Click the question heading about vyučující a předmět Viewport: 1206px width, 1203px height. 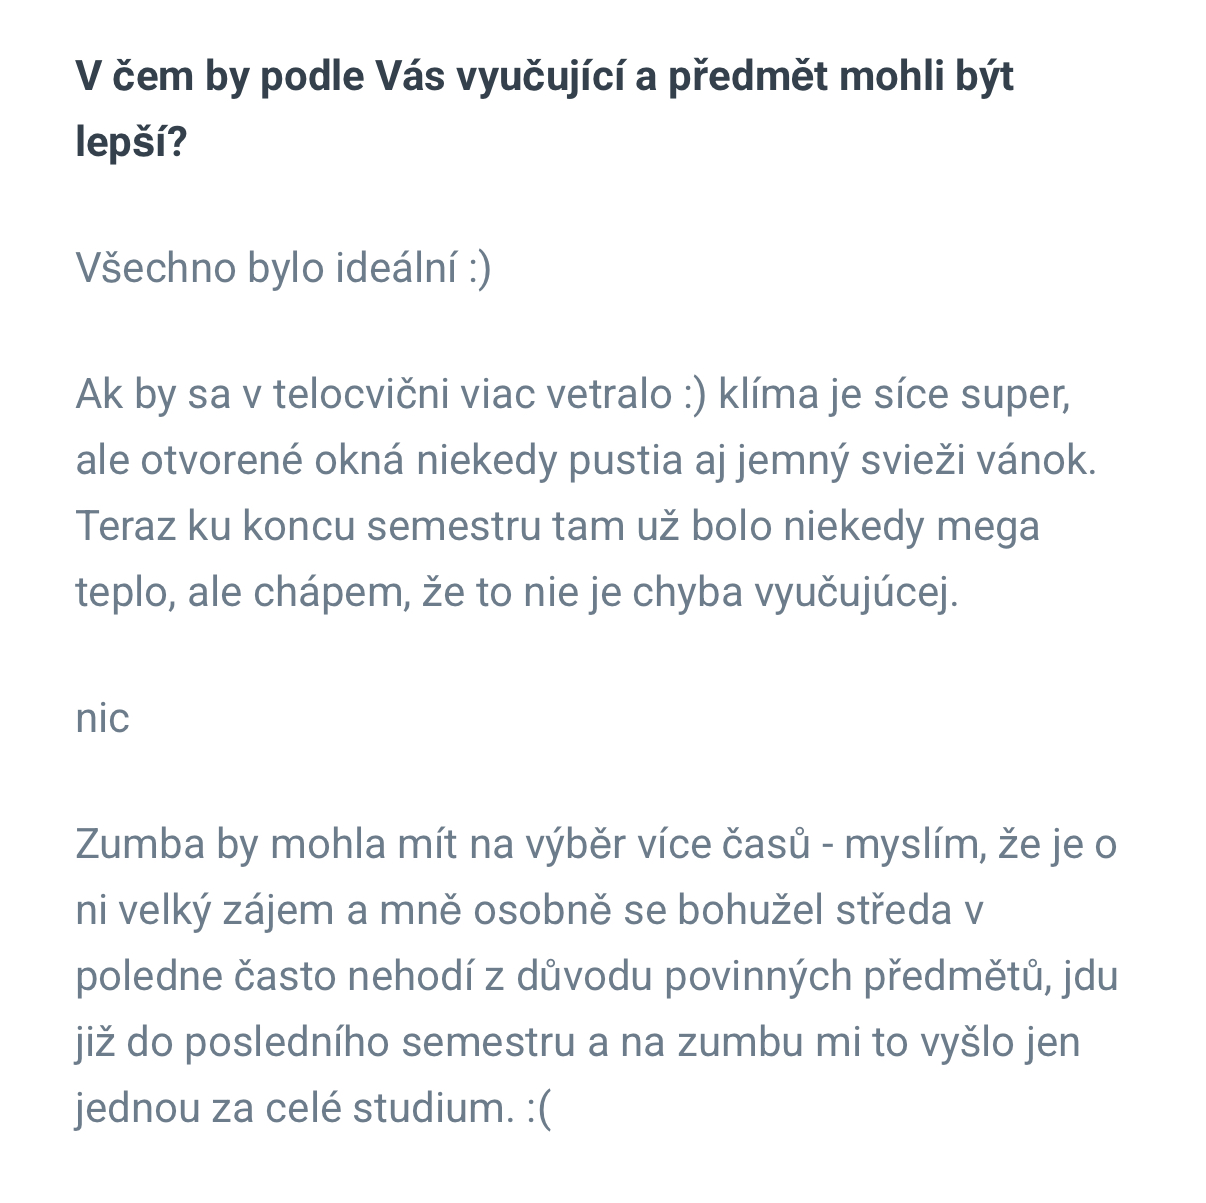tap(544, 77)
